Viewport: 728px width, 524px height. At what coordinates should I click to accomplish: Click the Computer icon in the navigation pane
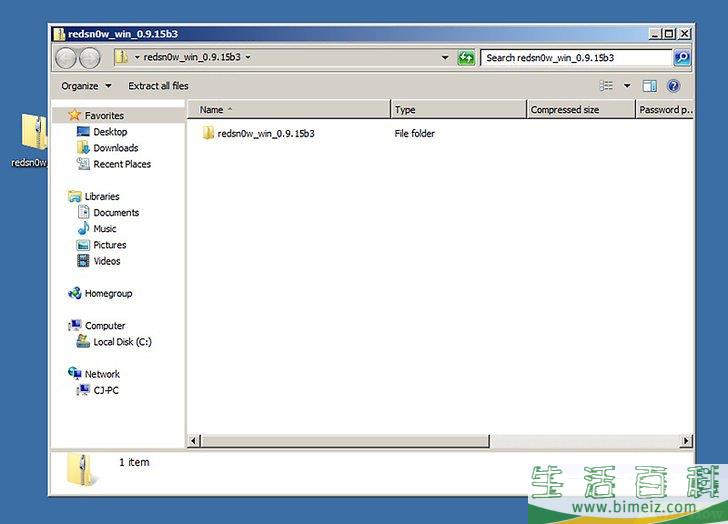pyautogui.click(x=75, y=325)
